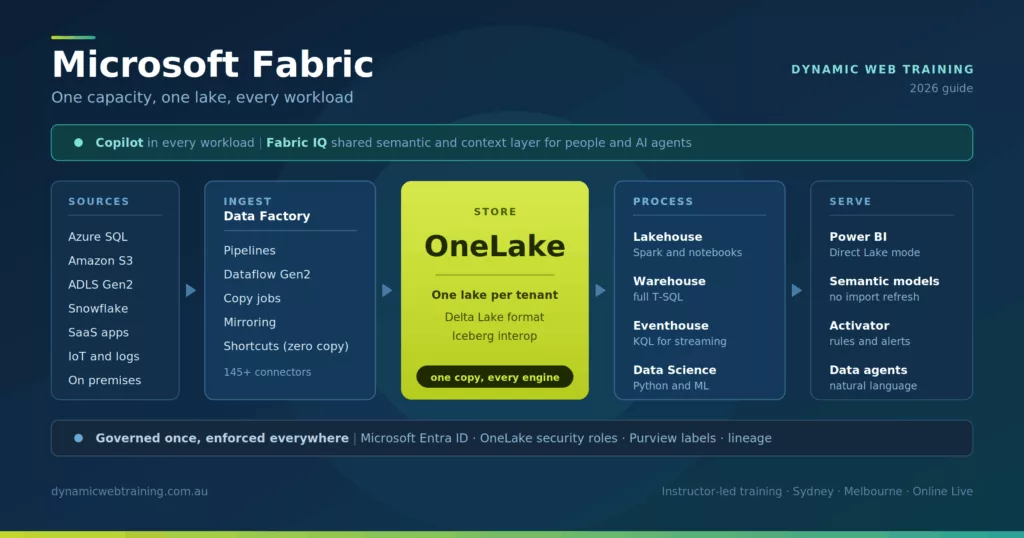The width and height of the screenshot is (1024, 538).
Task: Select "SaaS apps" in Sources
Action: point(99,332)
